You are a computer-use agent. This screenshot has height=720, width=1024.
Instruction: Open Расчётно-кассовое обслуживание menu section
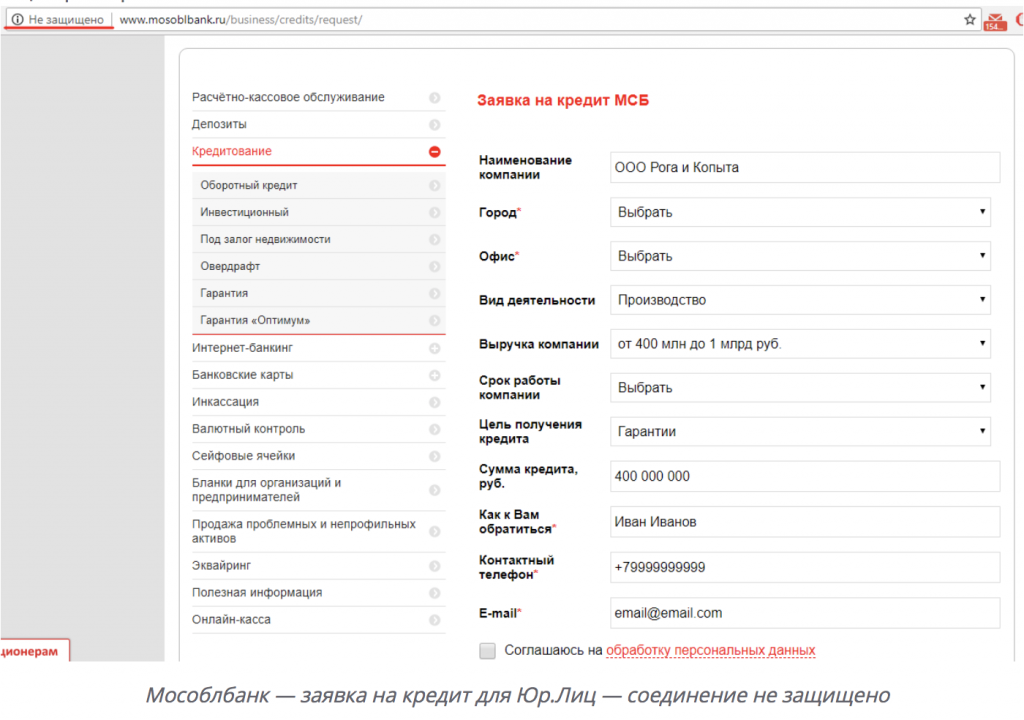[x=288, y=97]
